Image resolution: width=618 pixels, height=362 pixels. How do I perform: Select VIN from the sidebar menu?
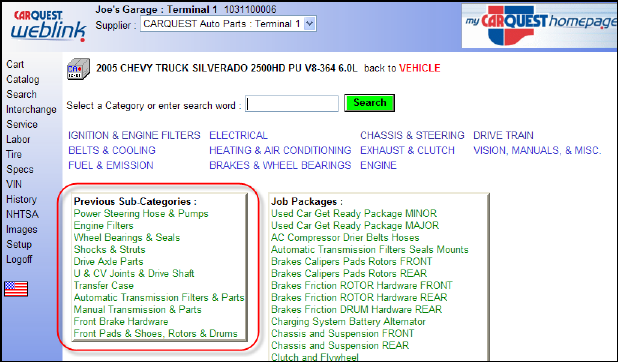[14, 184]
